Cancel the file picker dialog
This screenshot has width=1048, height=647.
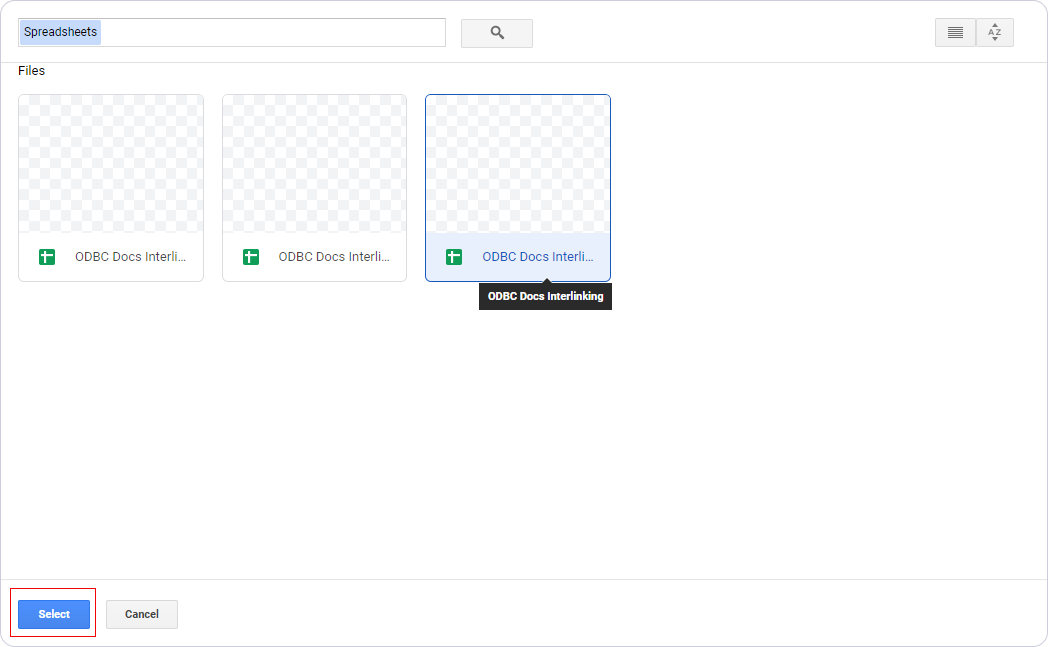[x=142, y=614]
